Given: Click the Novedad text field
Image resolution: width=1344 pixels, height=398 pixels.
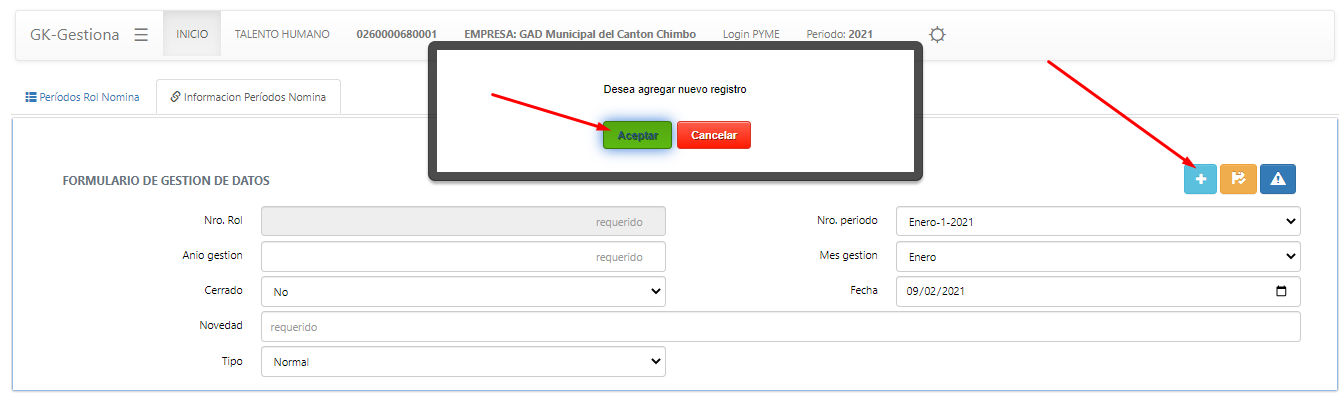Looking at the screenshot, I should tap(781, 327).
